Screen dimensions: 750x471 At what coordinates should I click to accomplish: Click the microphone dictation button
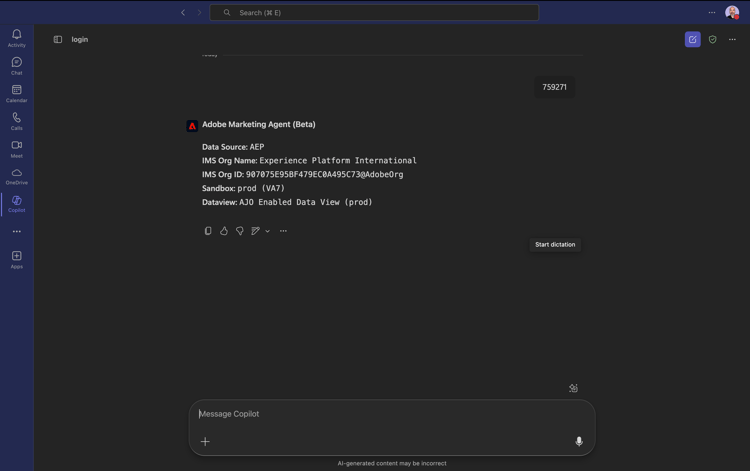click(579, 441)
